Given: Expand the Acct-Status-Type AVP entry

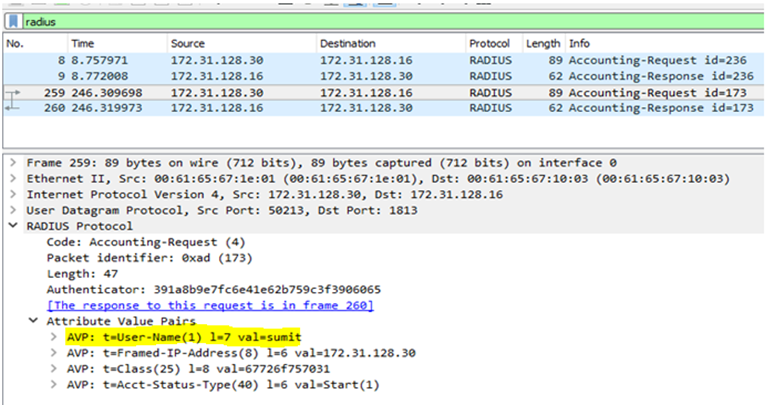Looking at the screenshot, I should click(55, 385).
